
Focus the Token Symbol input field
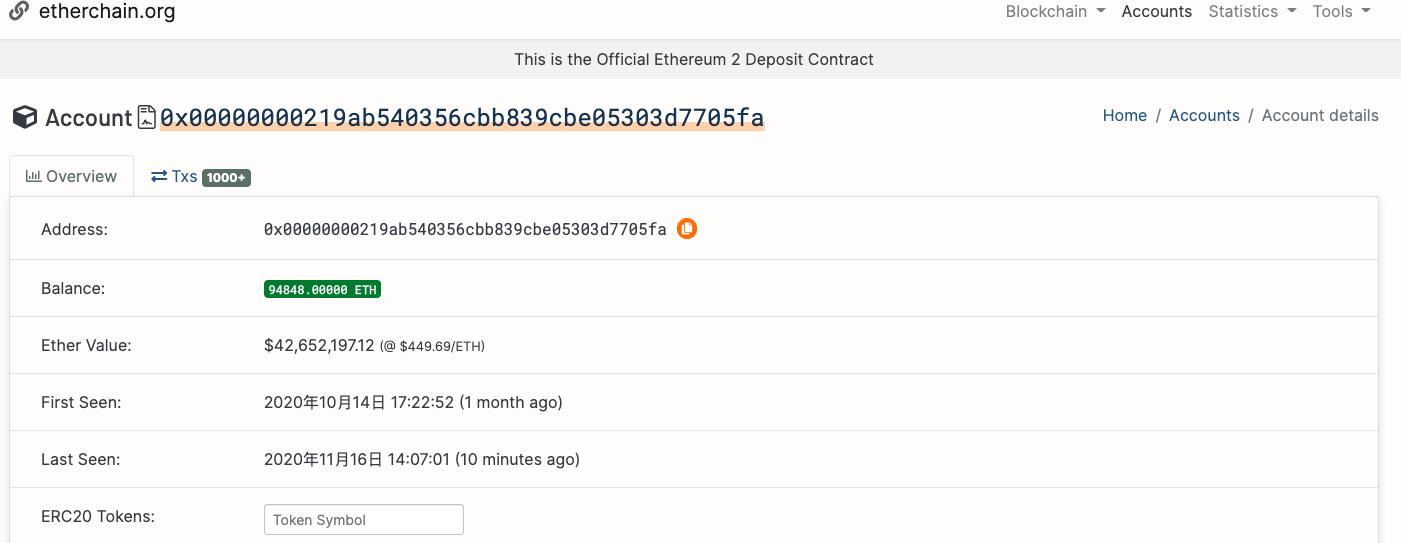(x=364, y=520)
